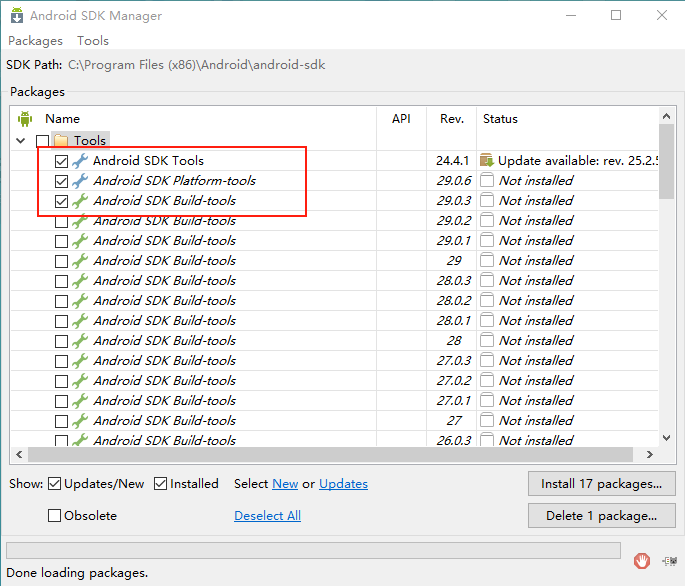Screen dimensions: 685x586
Task: Click wrench icon of Build-tools rev 28.0.1
Action: tap(80, 321)
